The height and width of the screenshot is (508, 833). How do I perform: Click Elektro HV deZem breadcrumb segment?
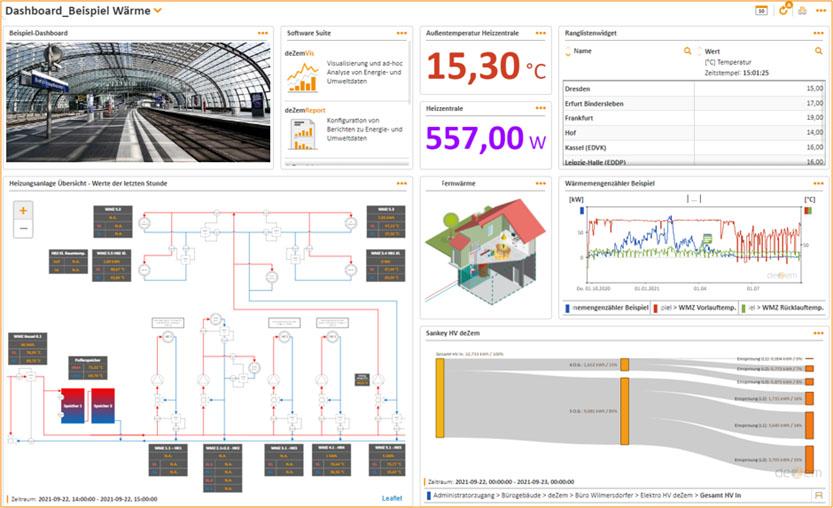pyautogui.click(x=666, y=495)
